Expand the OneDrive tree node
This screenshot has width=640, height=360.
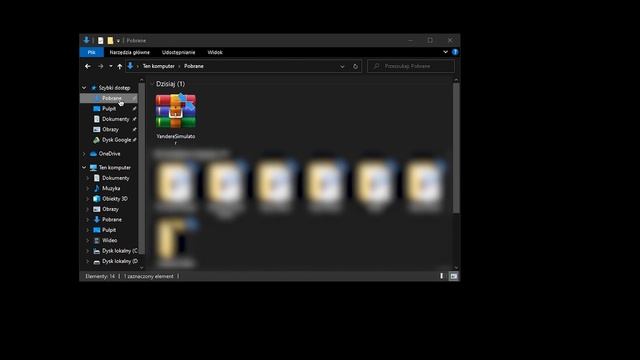[x=84, y=154]
